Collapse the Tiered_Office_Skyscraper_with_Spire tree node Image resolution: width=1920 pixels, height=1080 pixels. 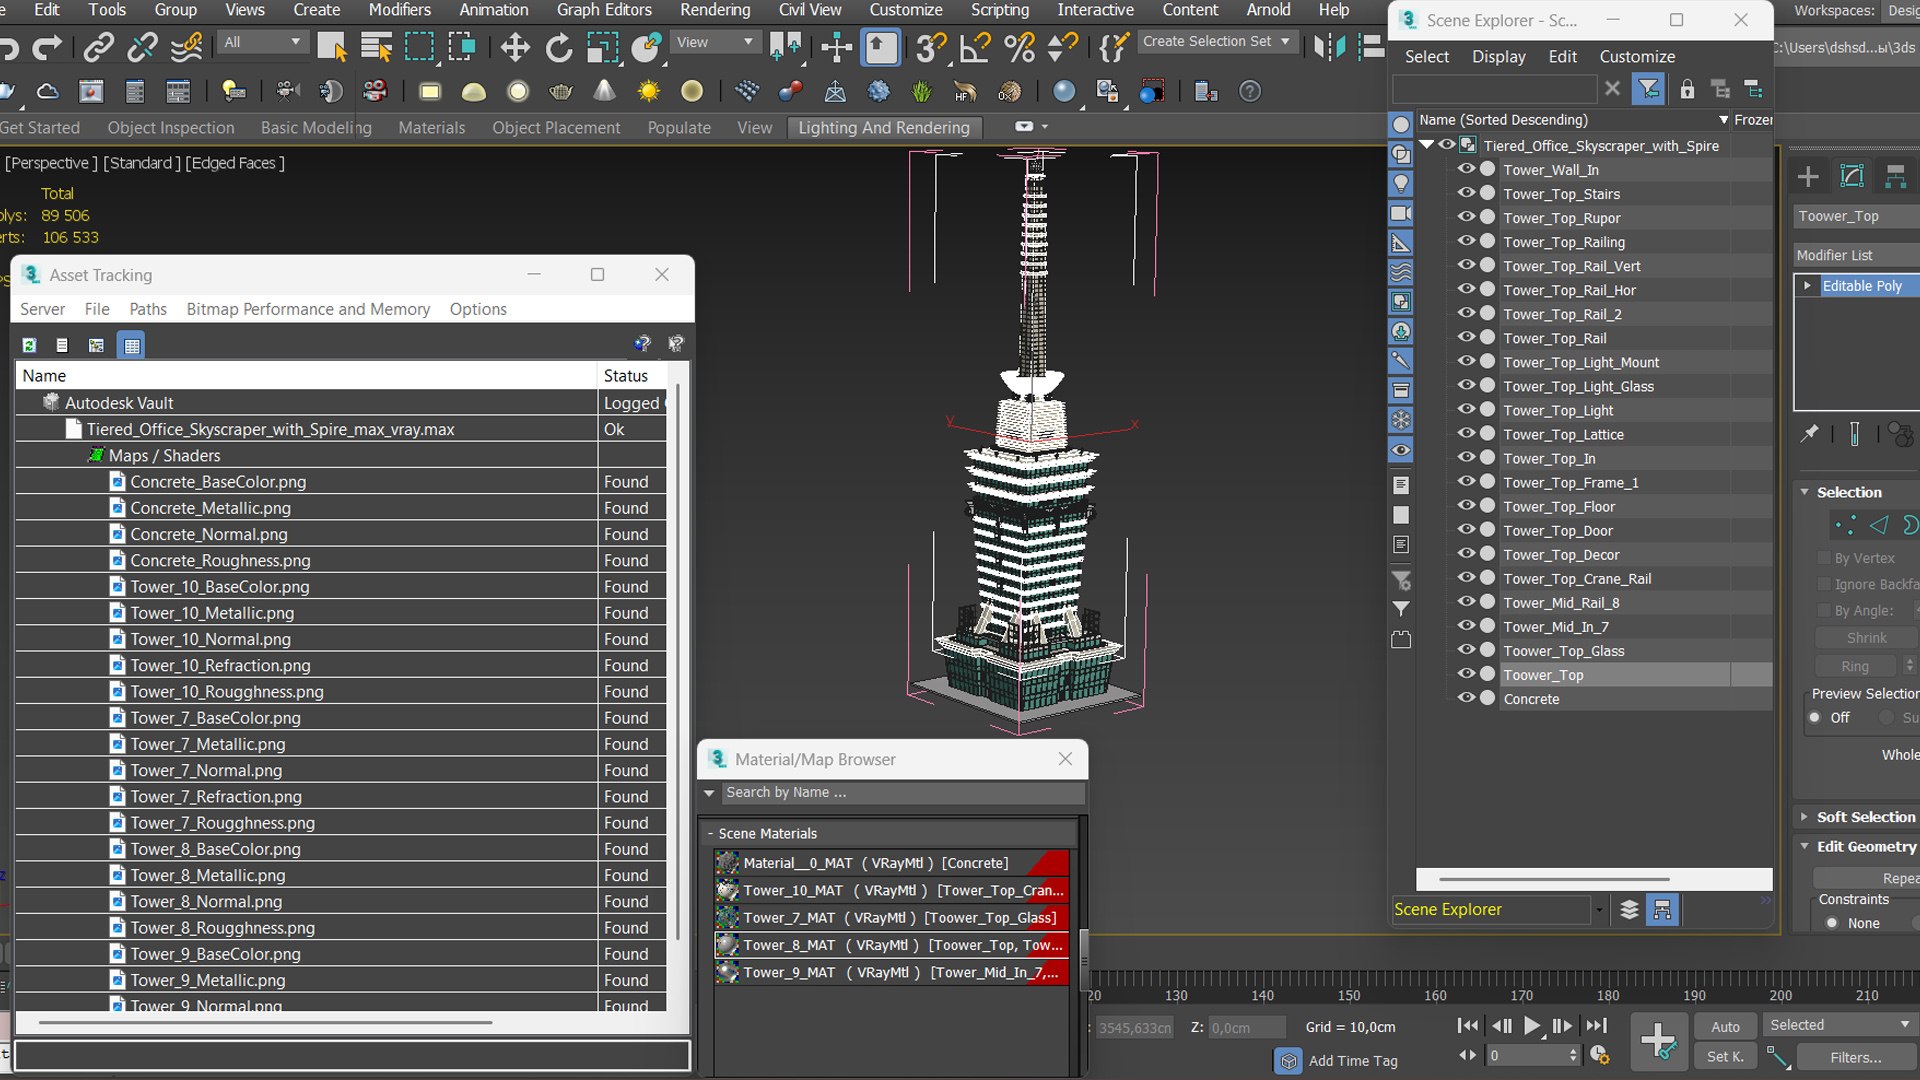(1427, 145)
